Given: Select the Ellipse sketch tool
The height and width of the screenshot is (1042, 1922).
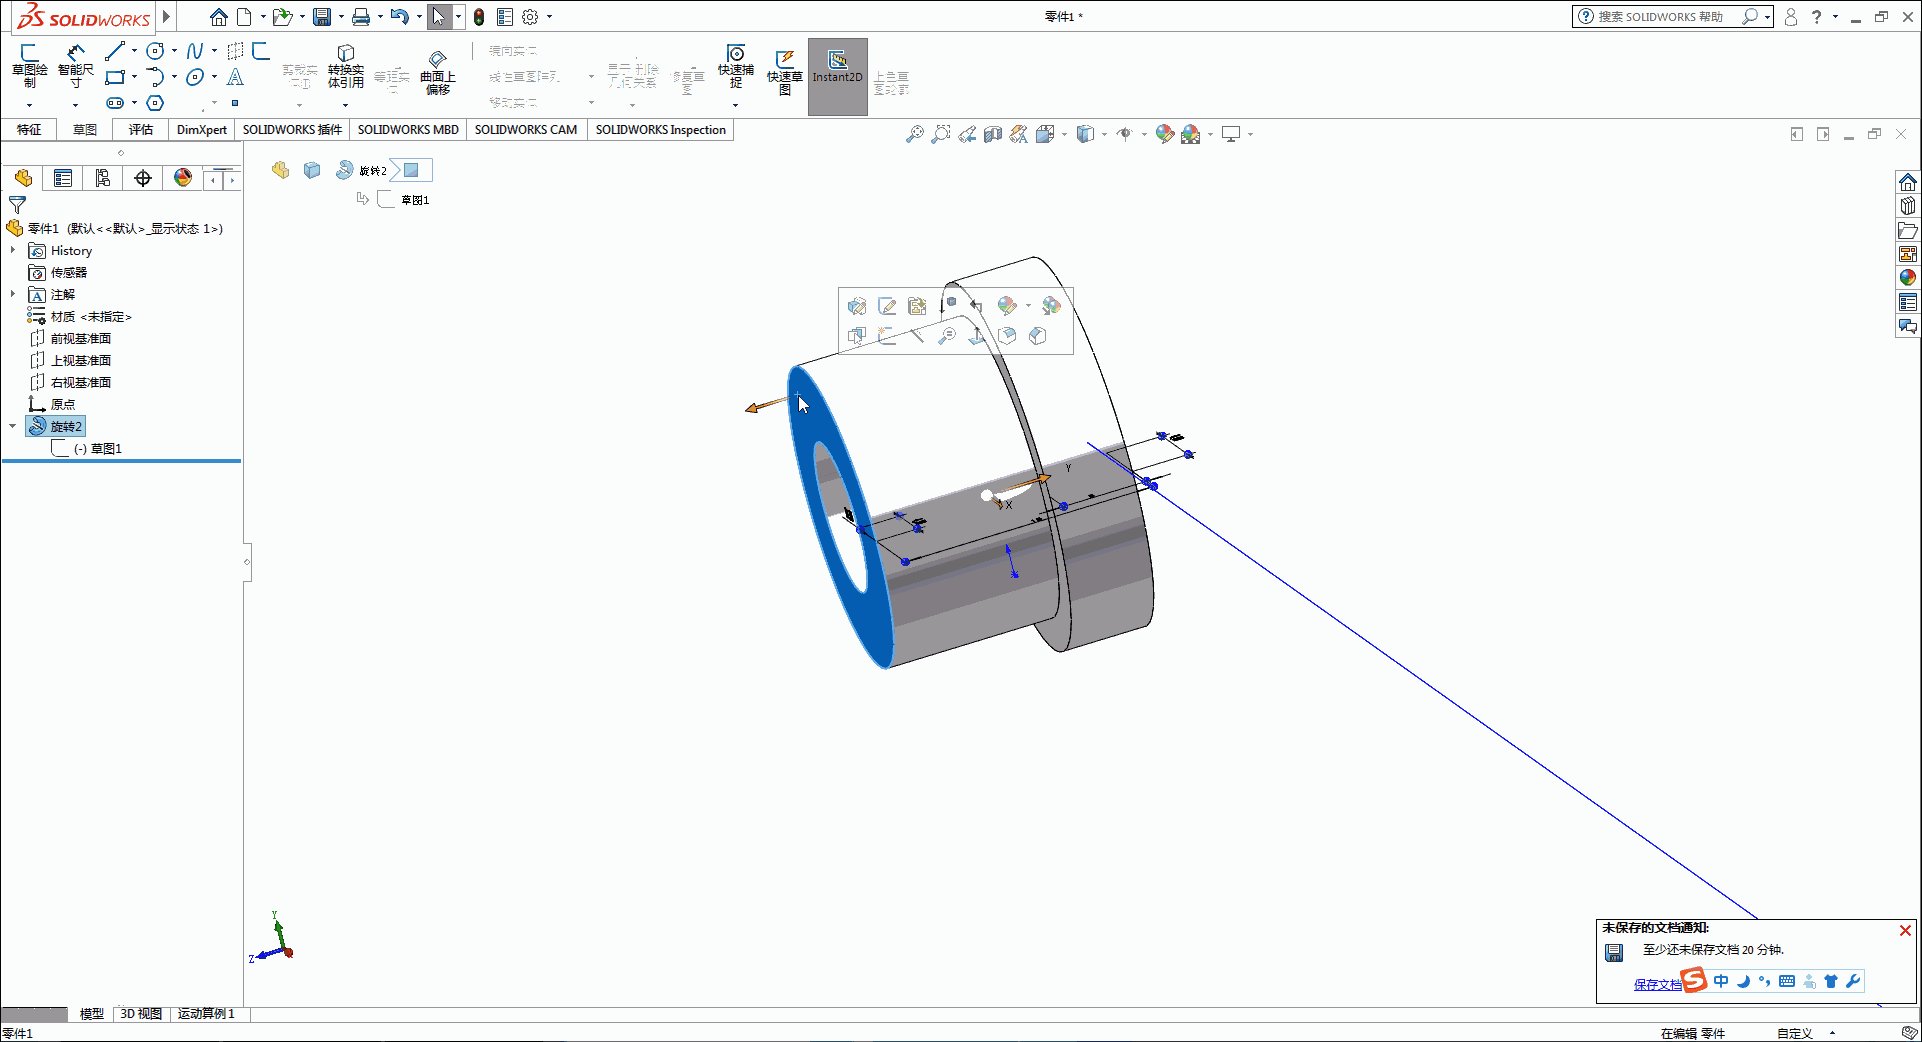Looking at the screenshot, I should click(x=195, y=77).
